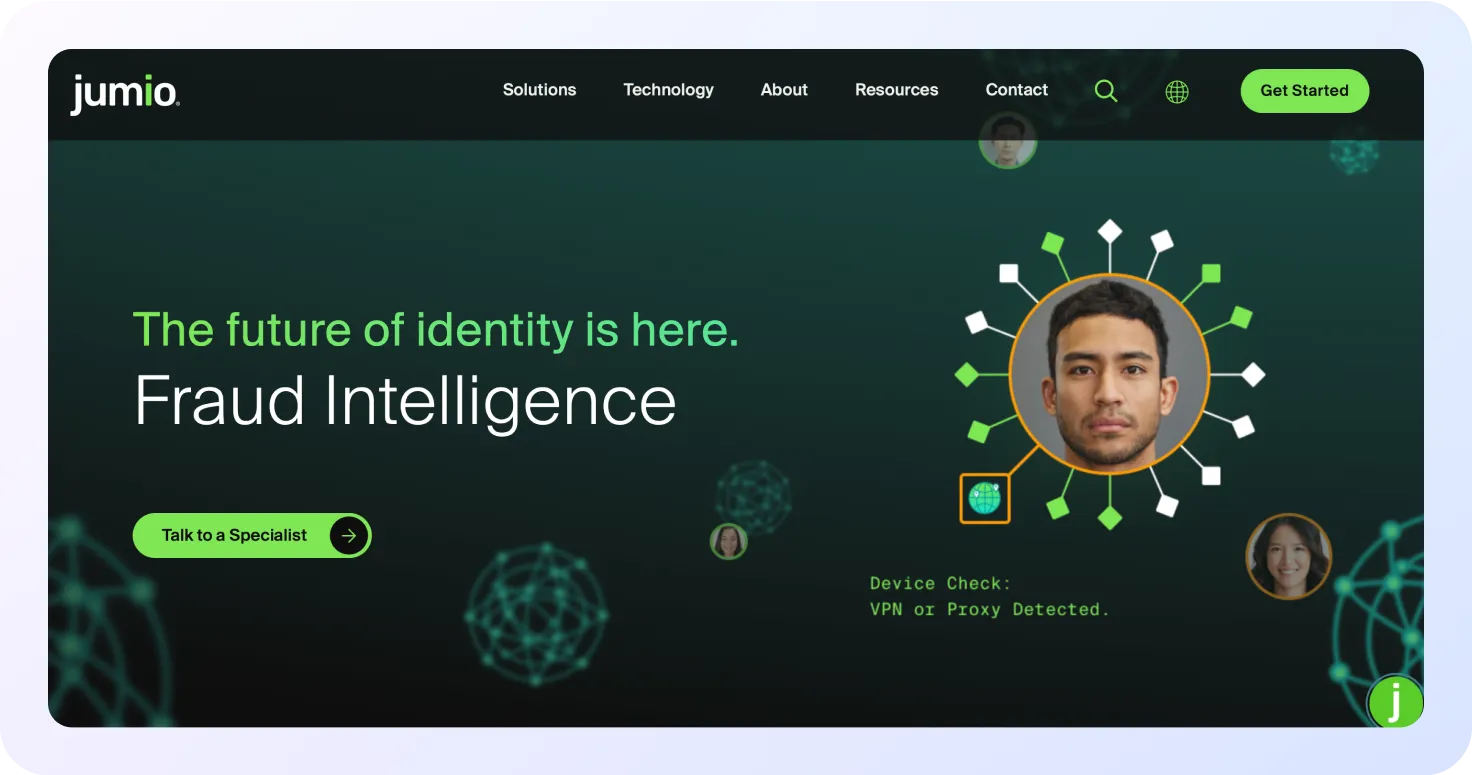Open the green j chat widget icon
1472x775 pixels.
tap(1396, 701)
